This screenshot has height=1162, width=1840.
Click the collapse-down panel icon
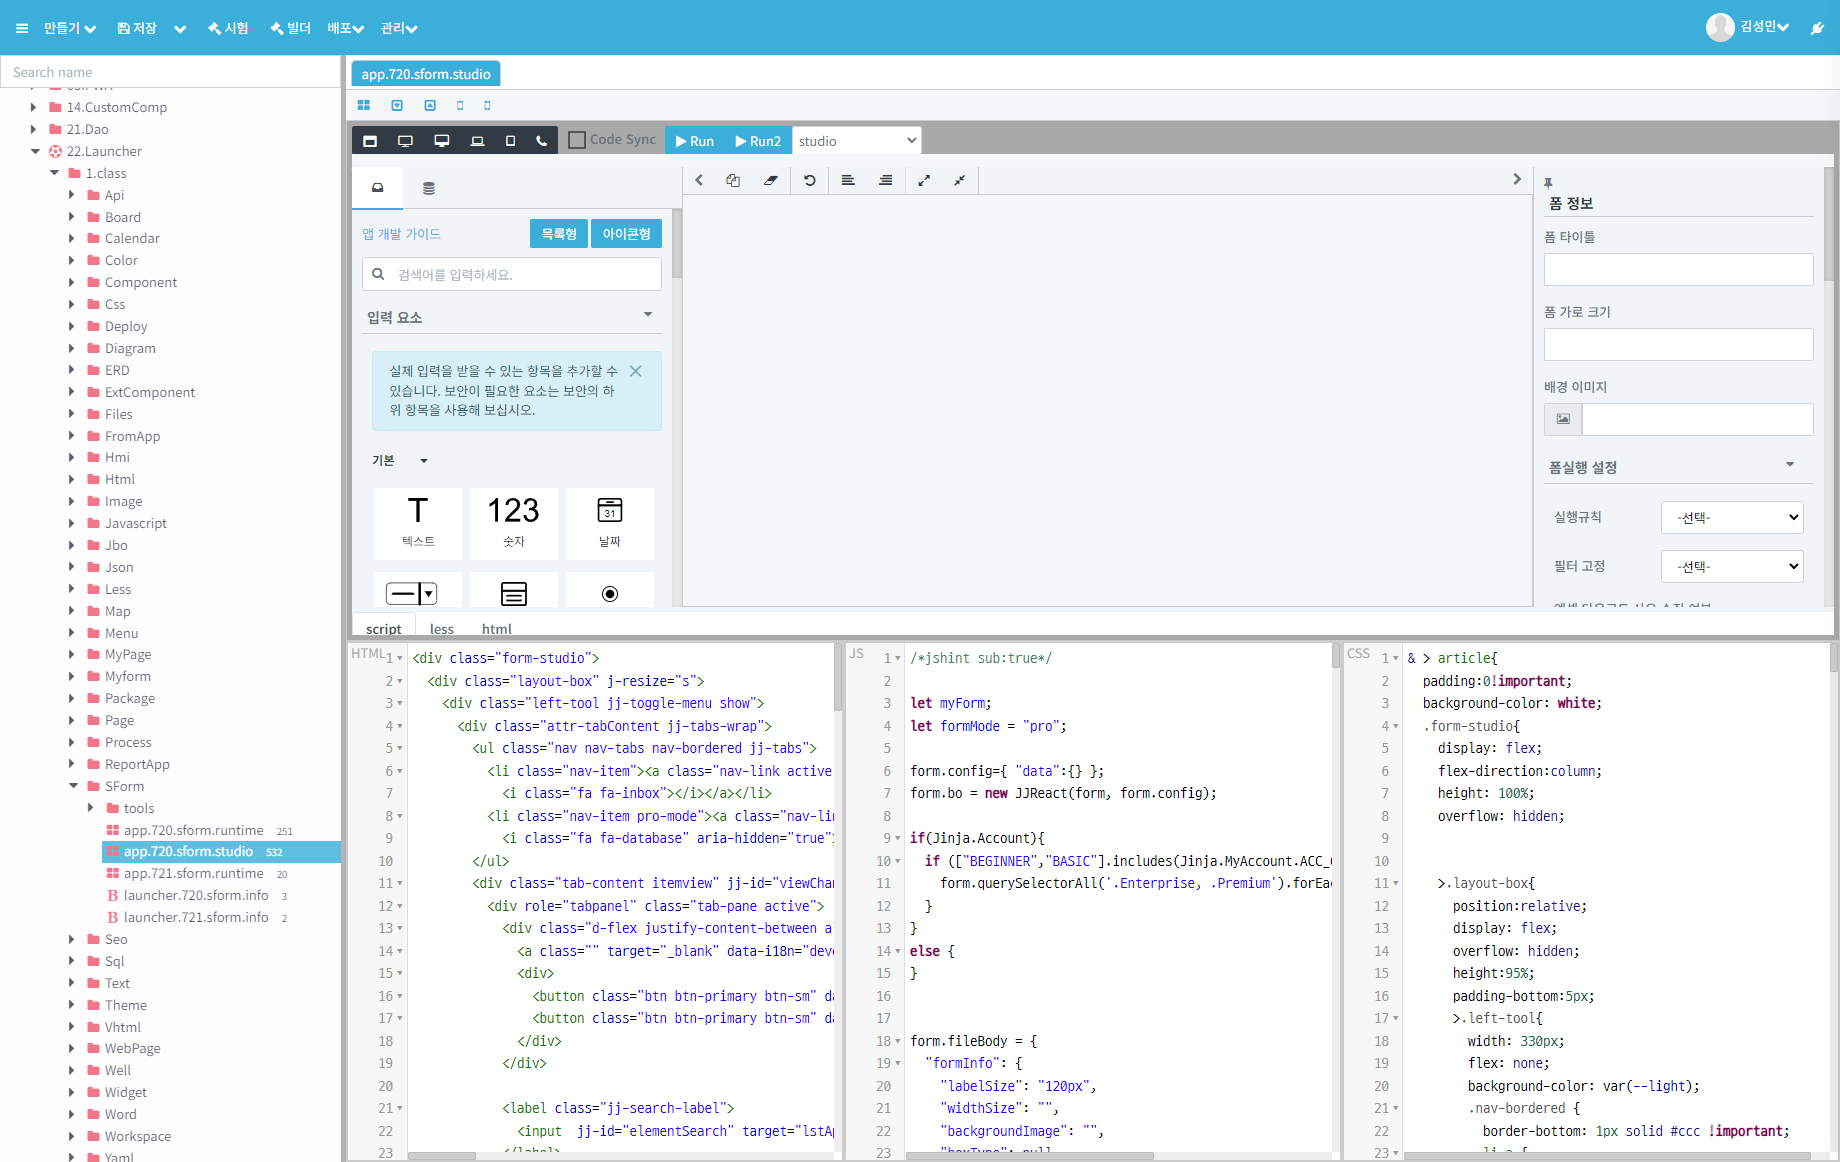[x=397, y=105]
